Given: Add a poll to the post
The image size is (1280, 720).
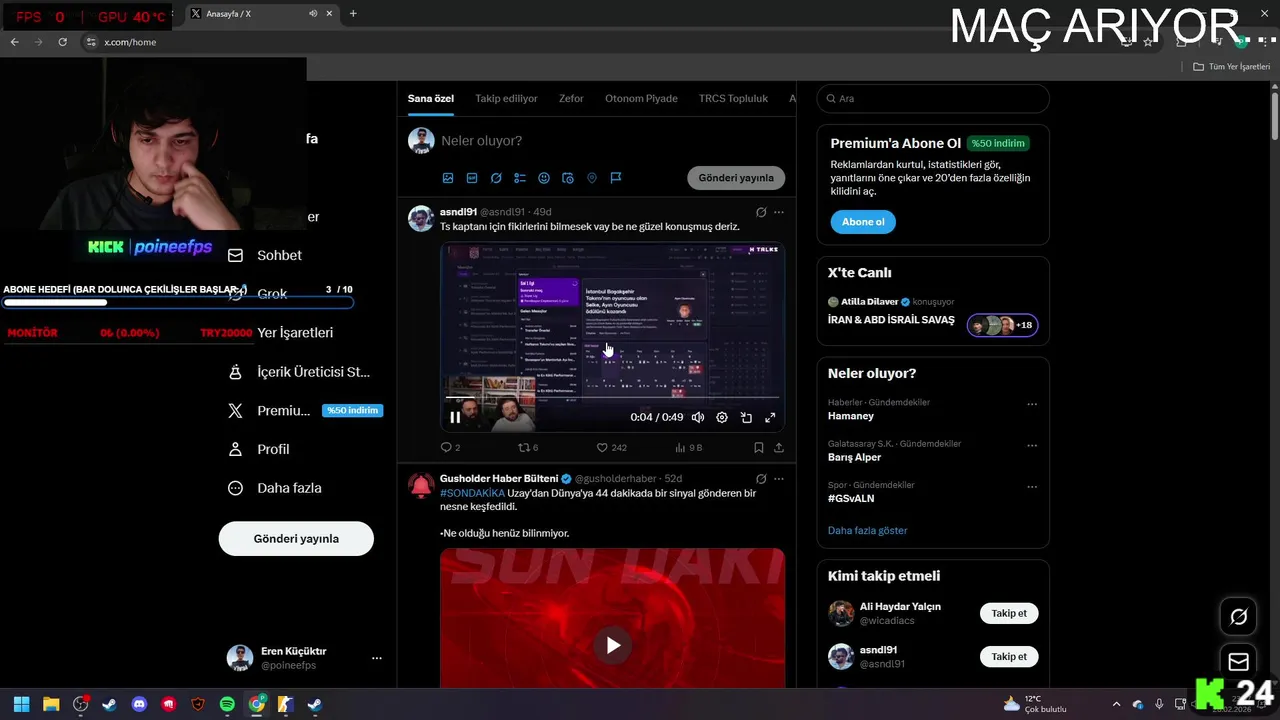Looking at the screenshot, I should (520, 178).
